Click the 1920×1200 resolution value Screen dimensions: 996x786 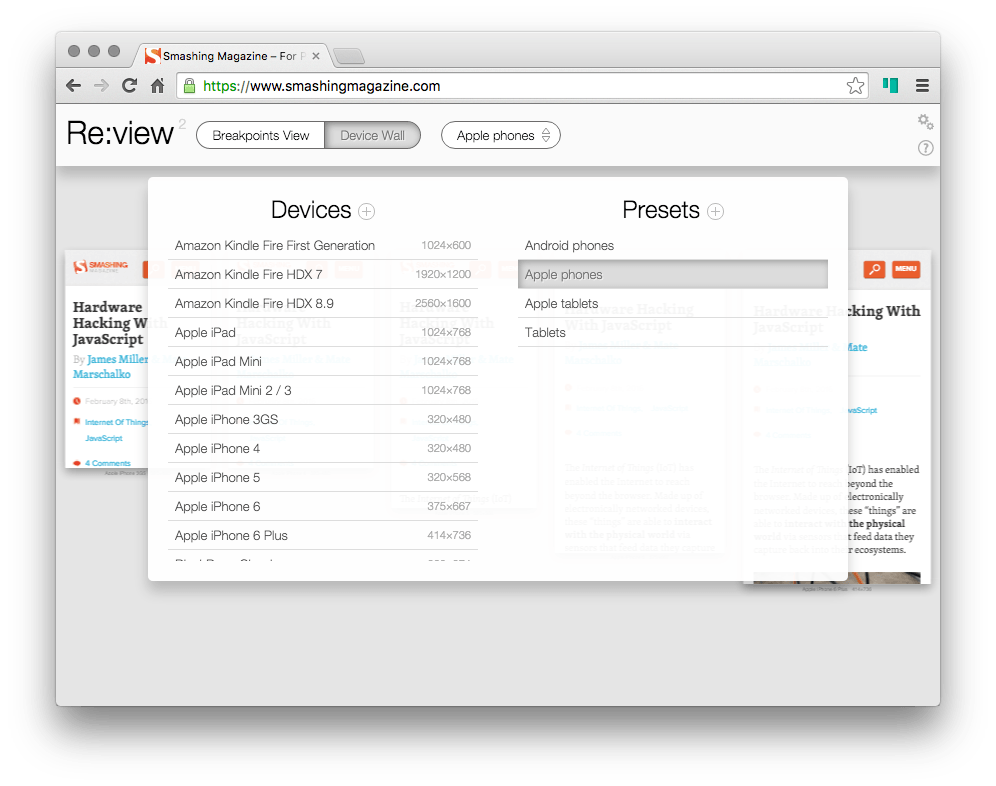[x=443, y=274]
